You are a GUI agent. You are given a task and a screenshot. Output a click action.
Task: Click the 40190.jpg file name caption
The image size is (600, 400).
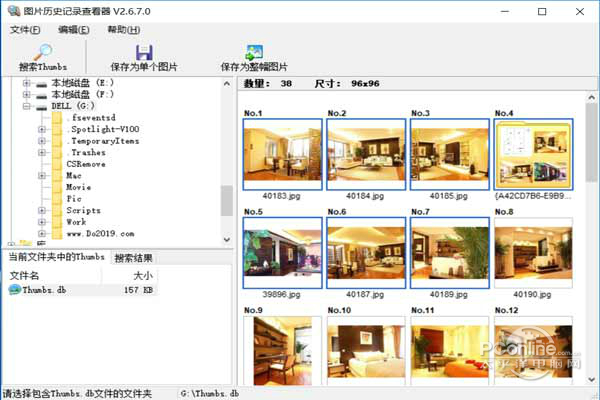[x=532, y=294]
